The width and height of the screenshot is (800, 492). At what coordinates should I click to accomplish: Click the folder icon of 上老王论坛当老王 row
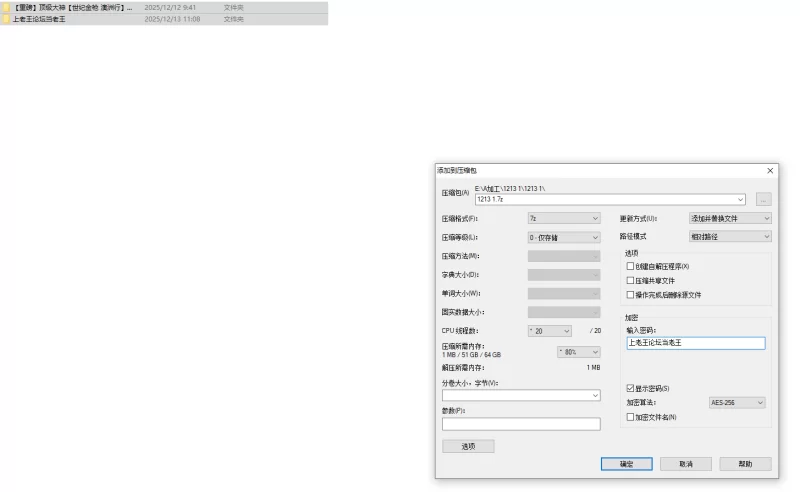coord(6,19)
